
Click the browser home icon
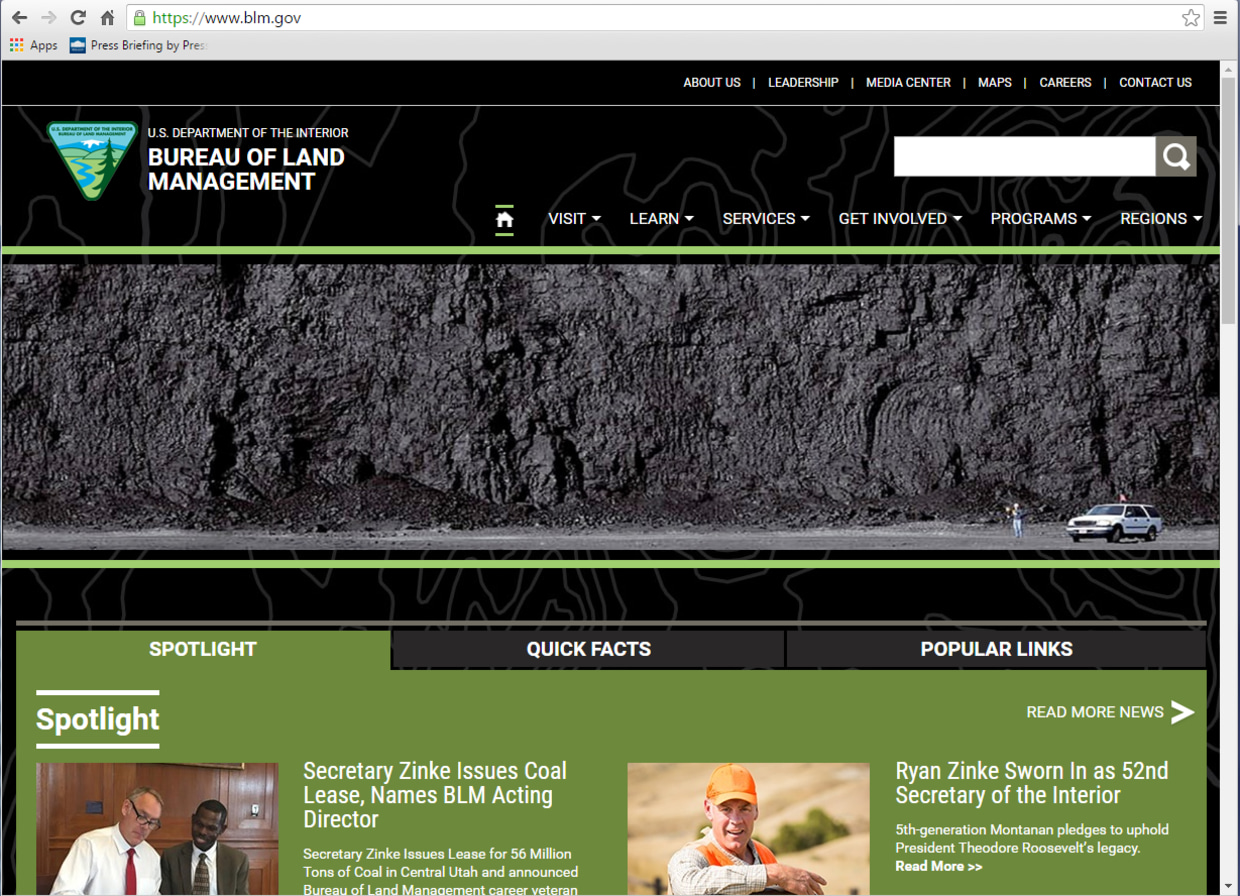107,18
